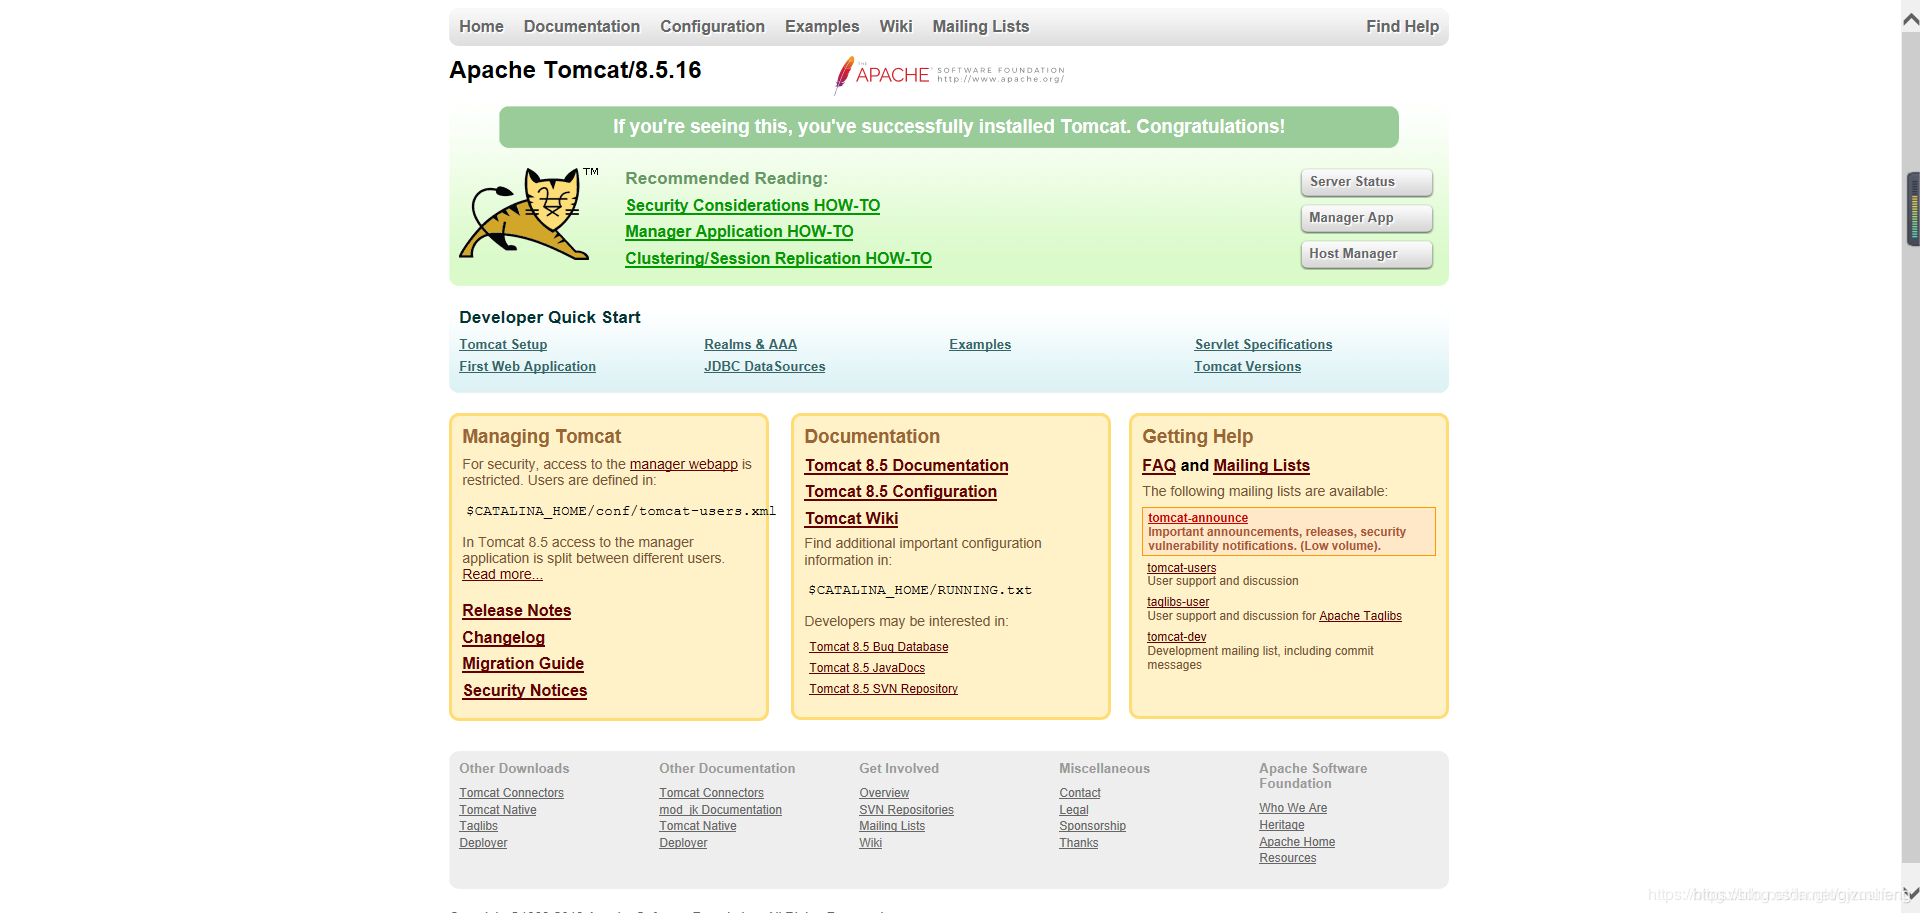The image size is (1920, 913).
Task: Click the FAQ link in Getting Help
Action: point(1159,466)
